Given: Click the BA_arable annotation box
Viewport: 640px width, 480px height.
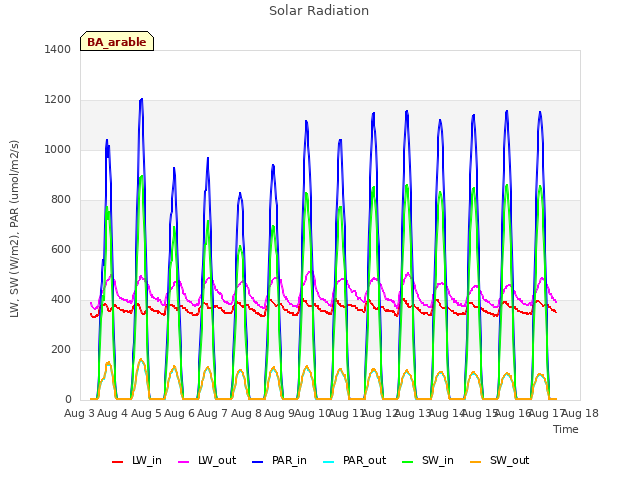Looking at the screenshot, I should (117, 41).
